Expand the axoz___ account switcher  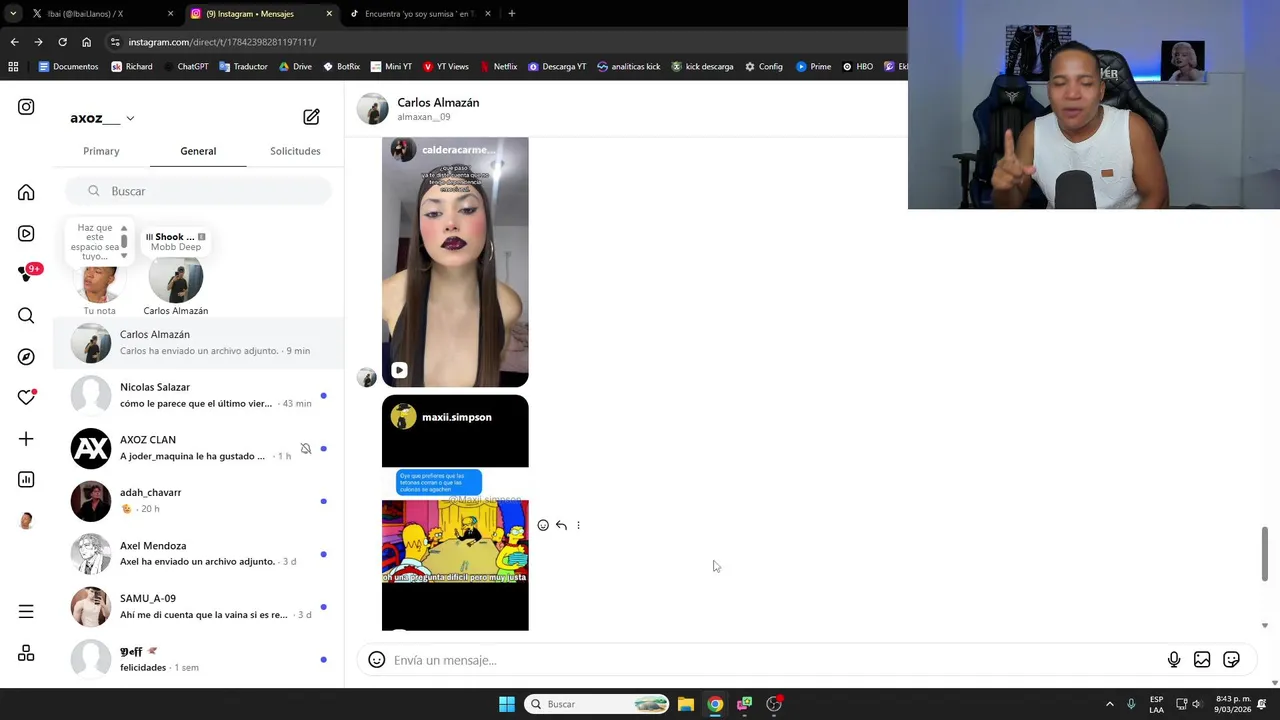point(102,118)
